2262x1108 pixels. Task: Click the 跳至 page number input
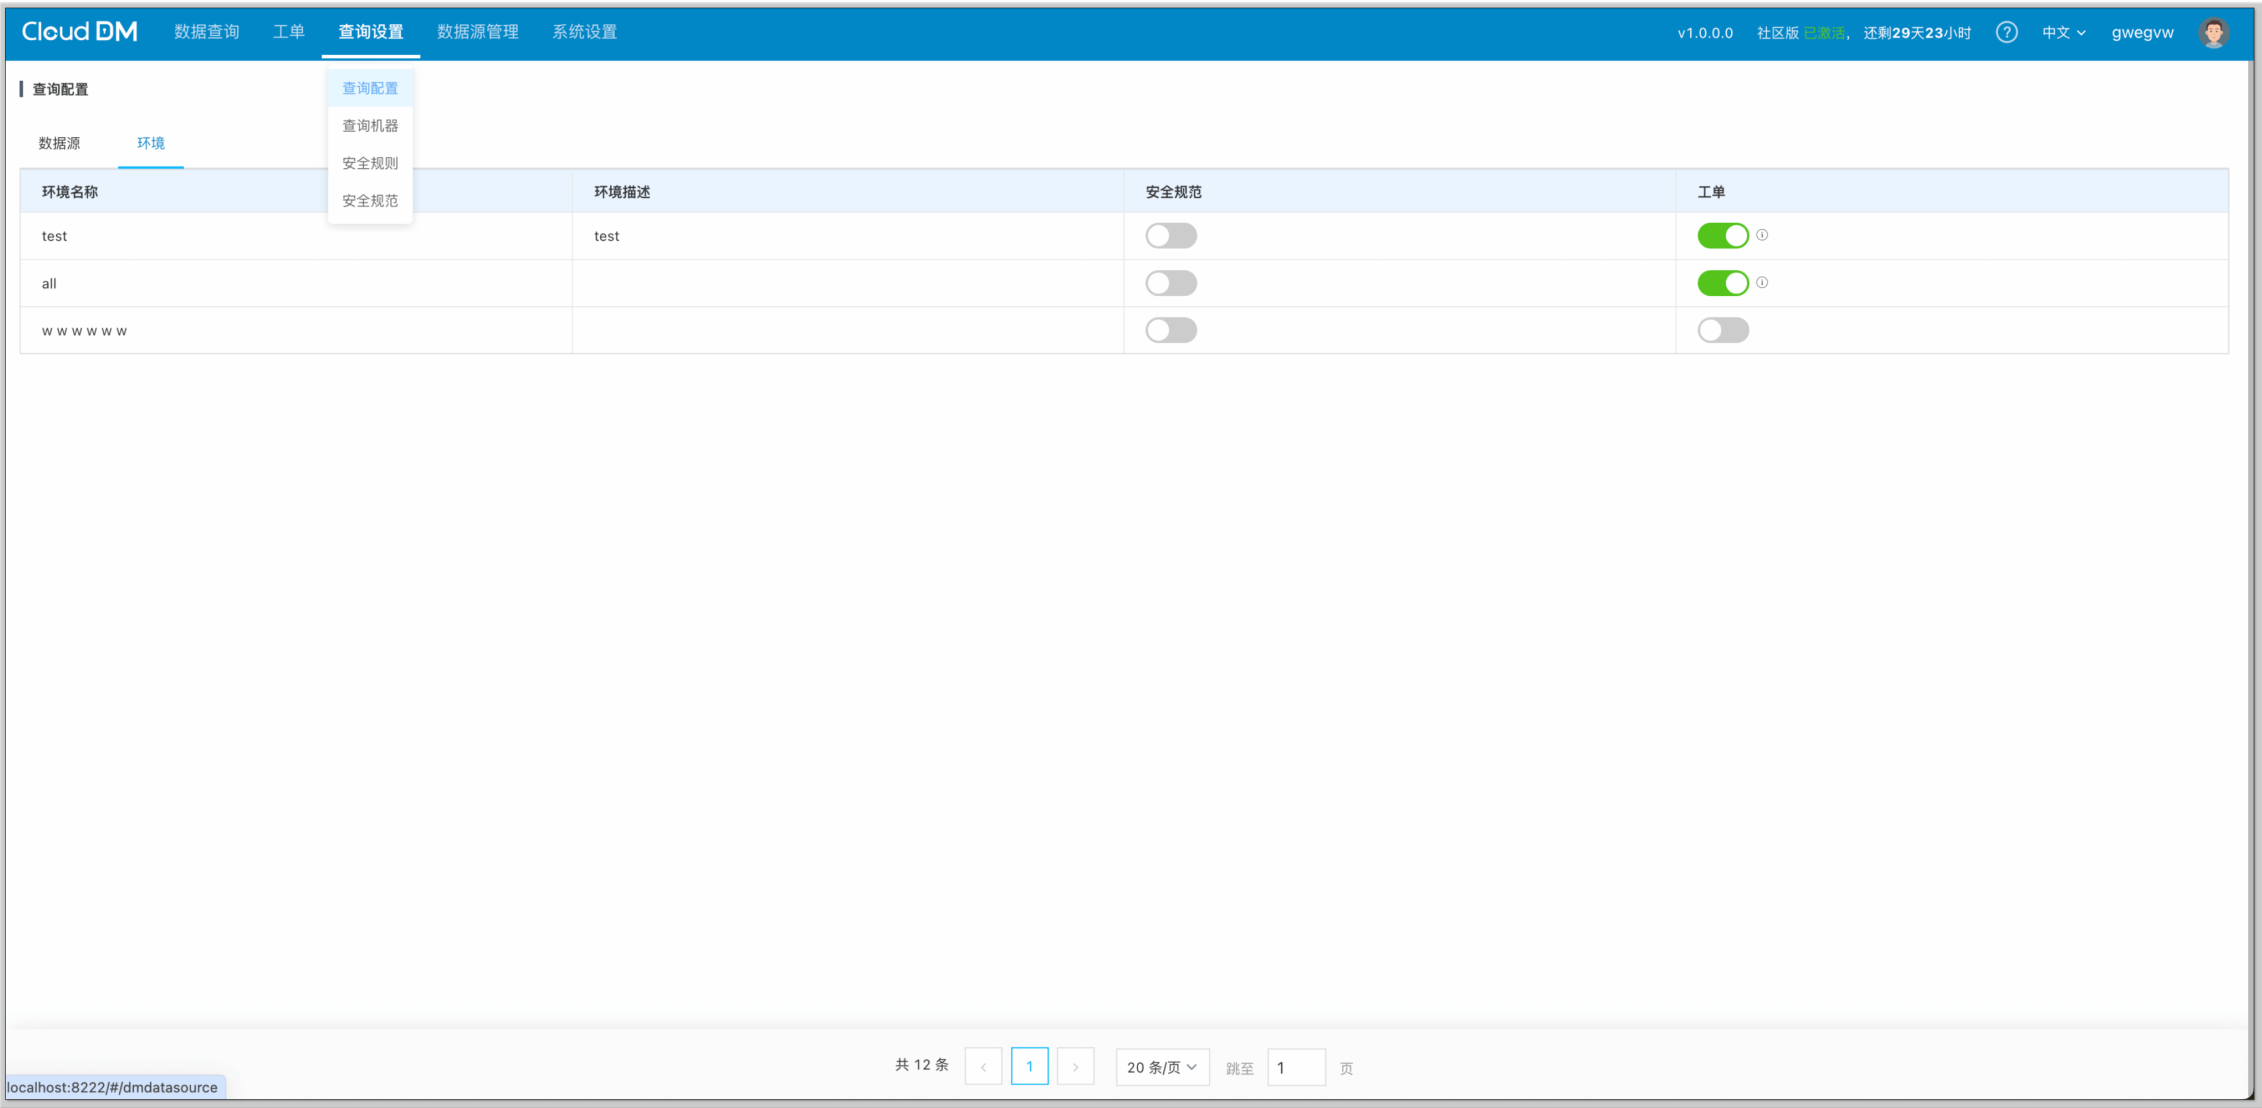click(x=1295, y=1067)
